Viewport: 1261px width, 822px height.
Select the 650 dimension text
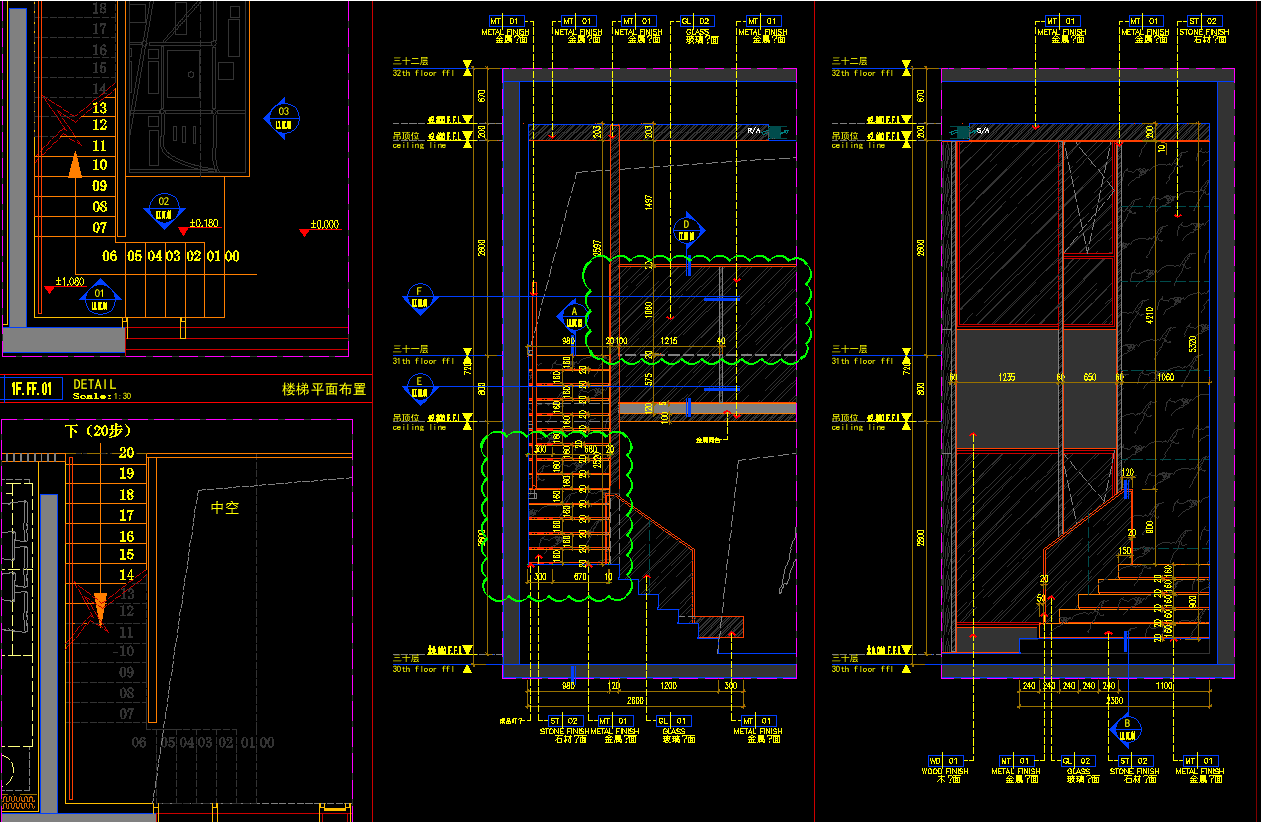1089,377
